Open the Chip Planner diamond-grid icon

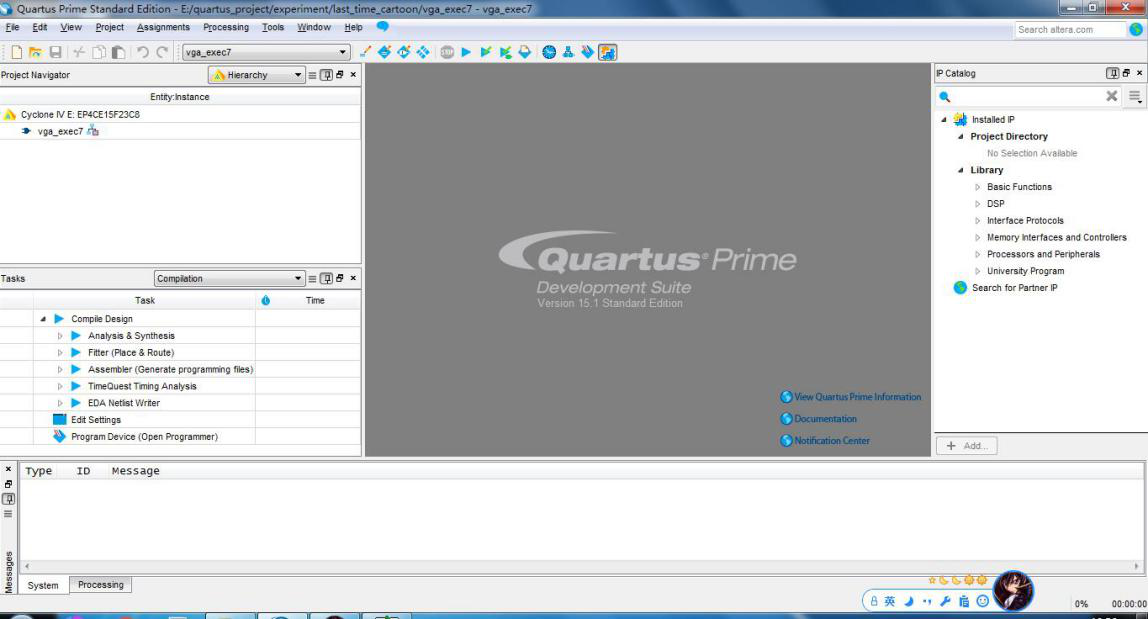pyautogui.click(x=423, y=52)
